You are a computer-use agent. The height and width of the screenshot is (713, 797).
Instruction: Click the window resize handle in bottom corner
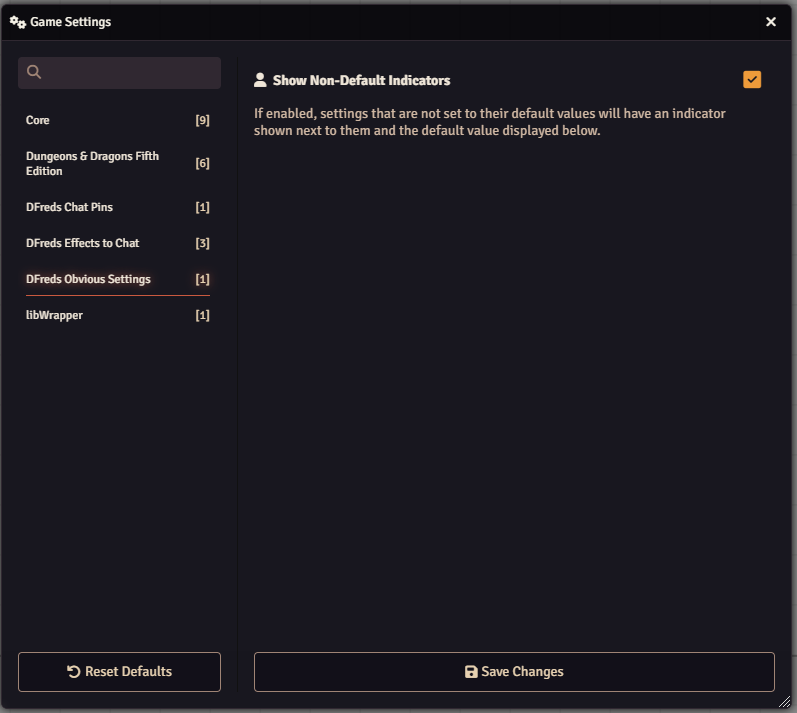785,702
